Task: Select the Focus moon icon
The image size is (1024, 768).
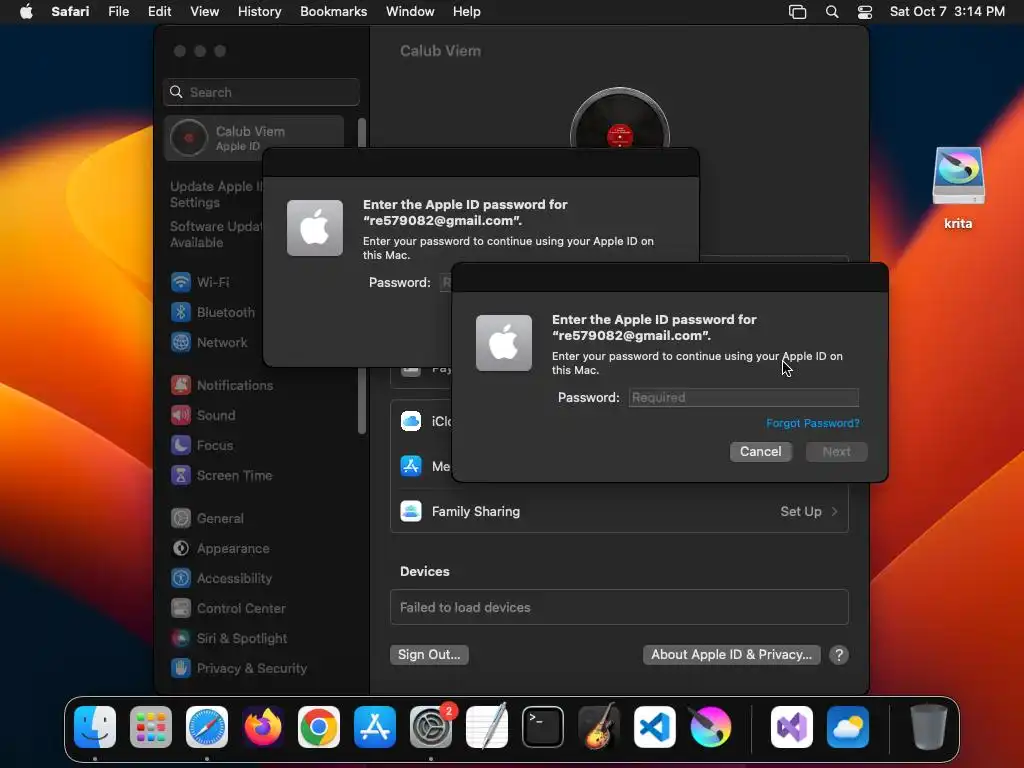Action: [181, 445]
